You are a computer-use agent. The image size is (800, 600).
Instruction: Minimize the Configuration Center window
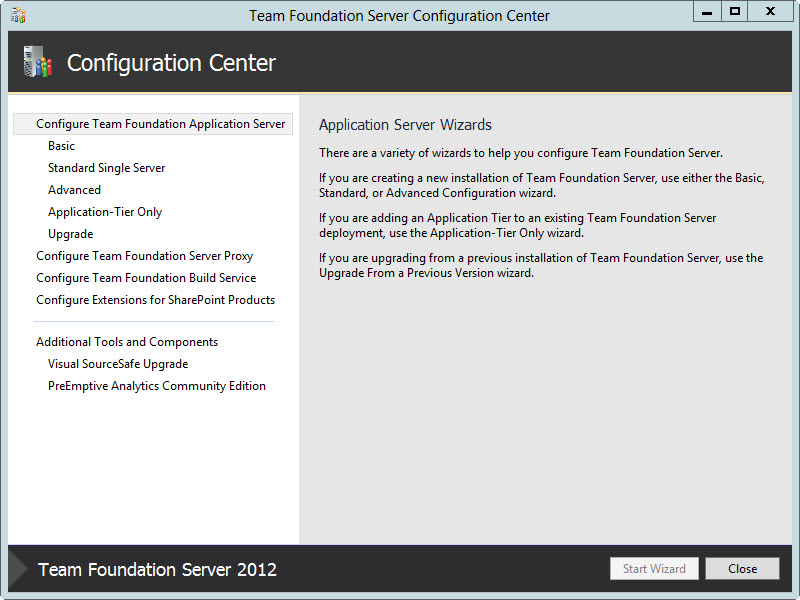[x=707, y=12]
